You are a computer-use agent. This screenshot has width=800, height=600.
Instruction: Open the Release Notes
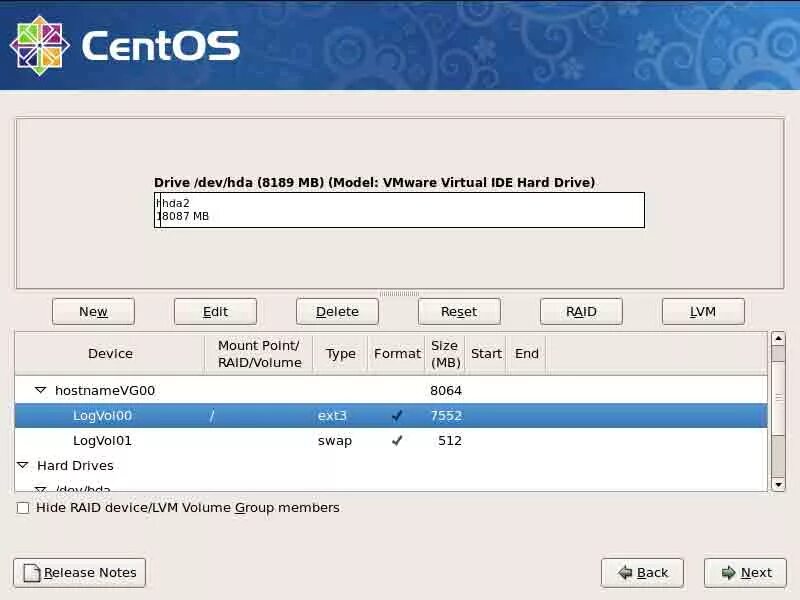coord(80,572)
